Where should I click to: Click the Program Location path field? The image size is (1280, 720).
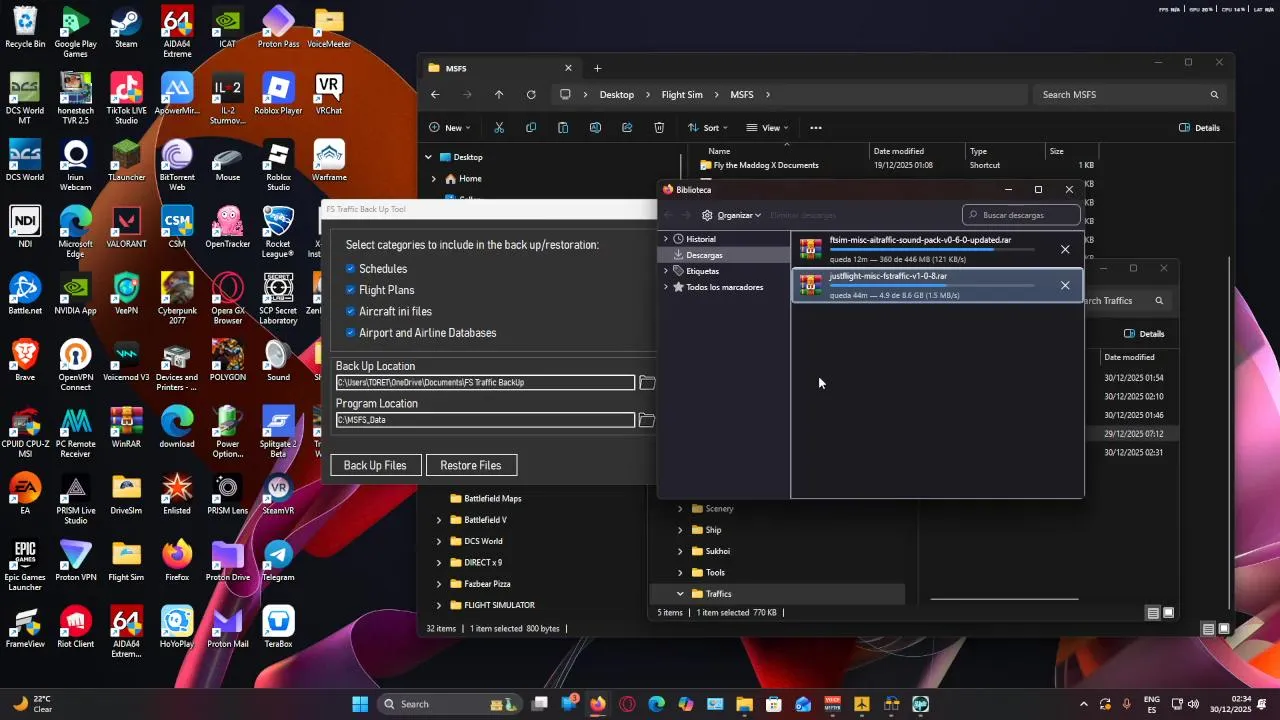pos(485,420)
